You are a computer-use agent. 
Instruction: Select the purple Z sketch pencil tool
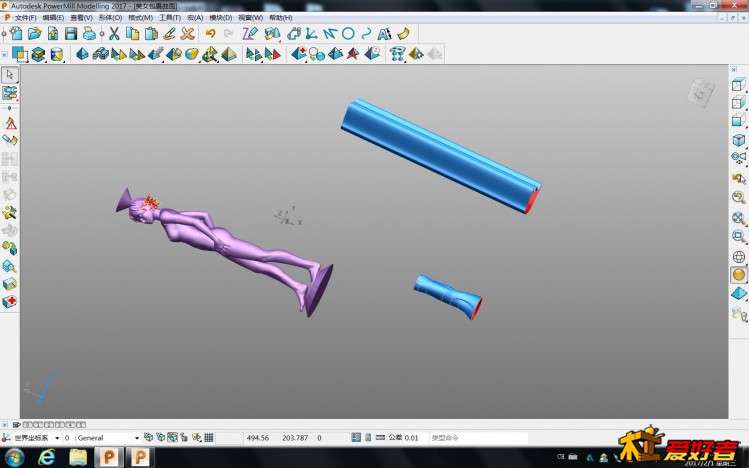click(x=249, y=33)
